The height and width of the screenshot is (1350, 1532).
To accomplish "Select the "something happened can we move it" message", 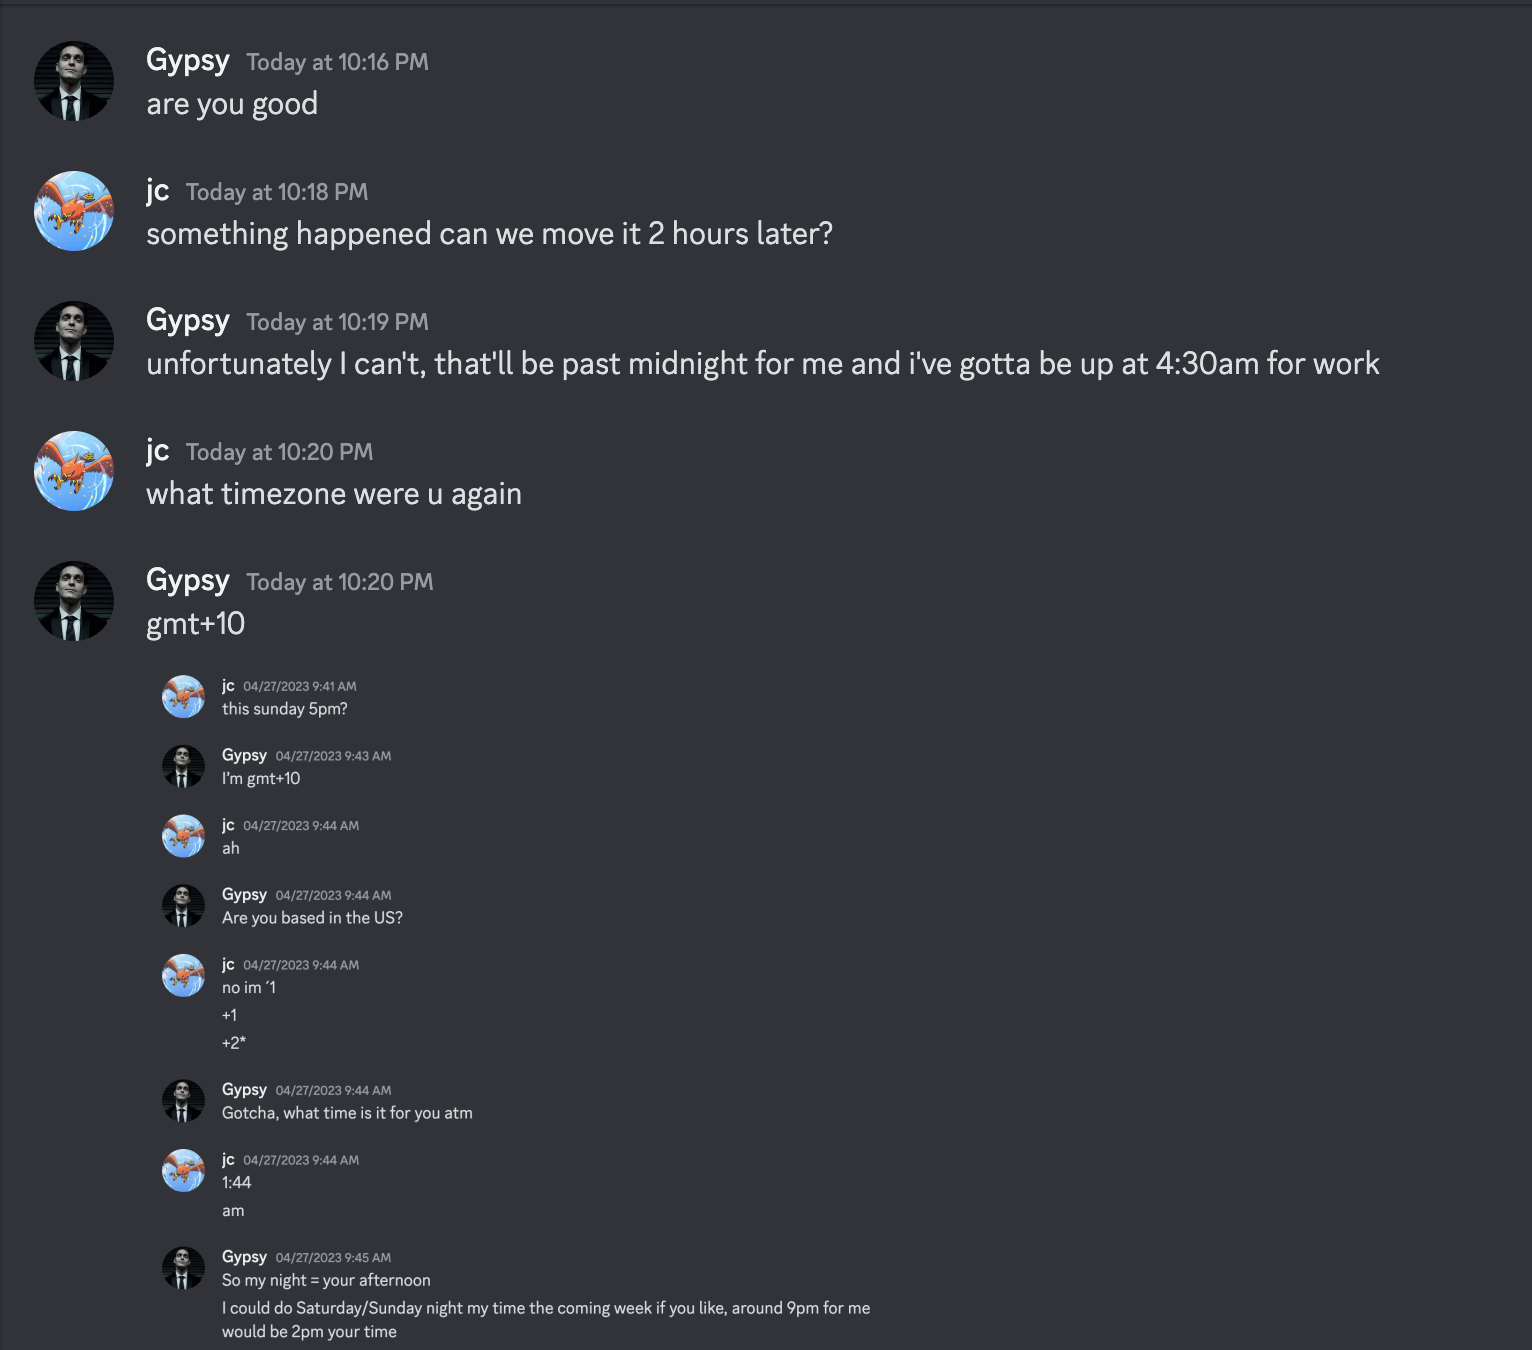I will point(489,234).
